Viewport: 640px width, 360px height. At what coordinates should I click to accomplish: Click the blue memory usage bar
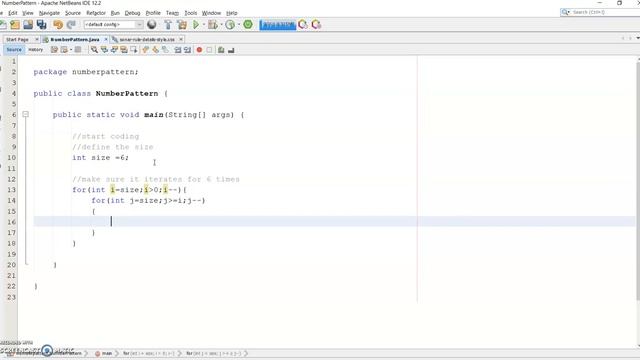tap(278, 25)
